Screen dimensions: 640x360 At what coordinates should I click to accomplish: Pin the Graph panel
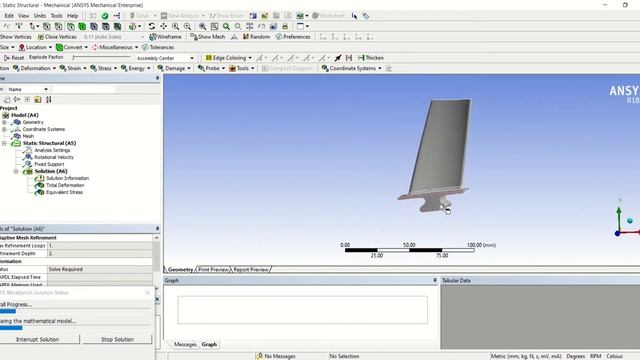pyautogui.click(x=435, y=280)
